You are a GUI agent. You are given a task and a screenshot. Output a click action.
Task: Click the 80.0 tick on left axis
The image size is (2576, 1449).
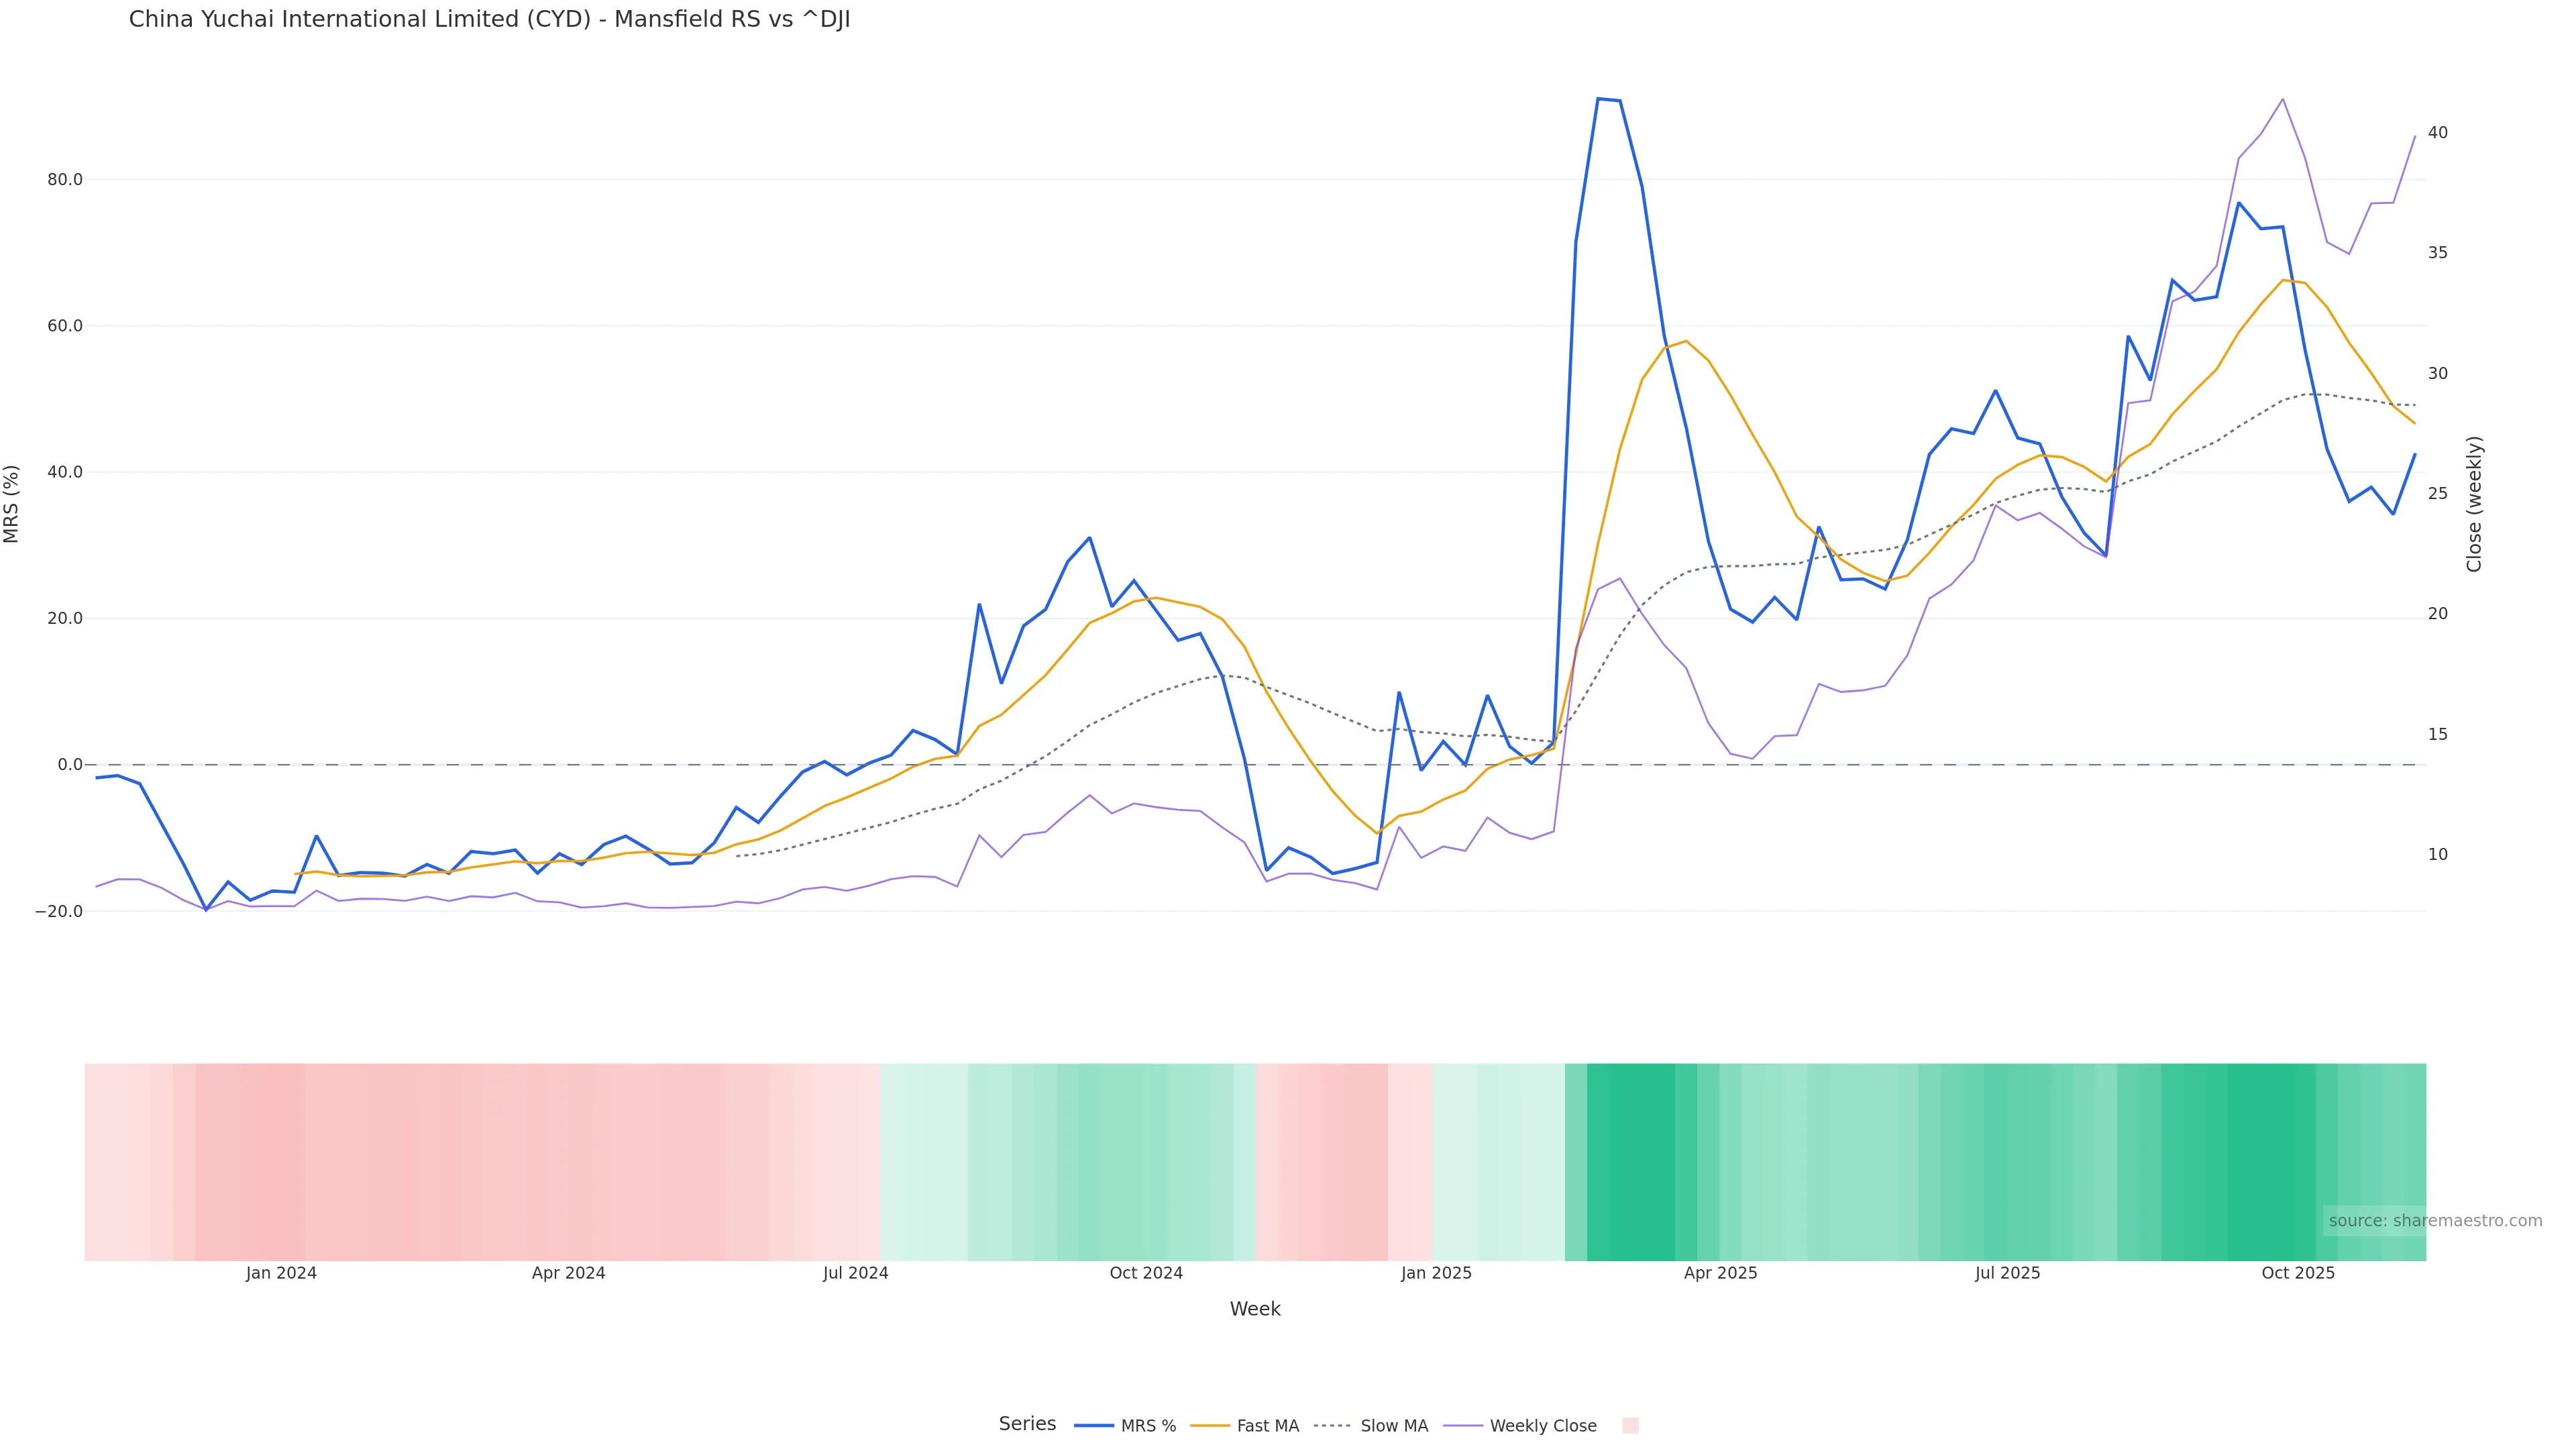tap(65, 180)
